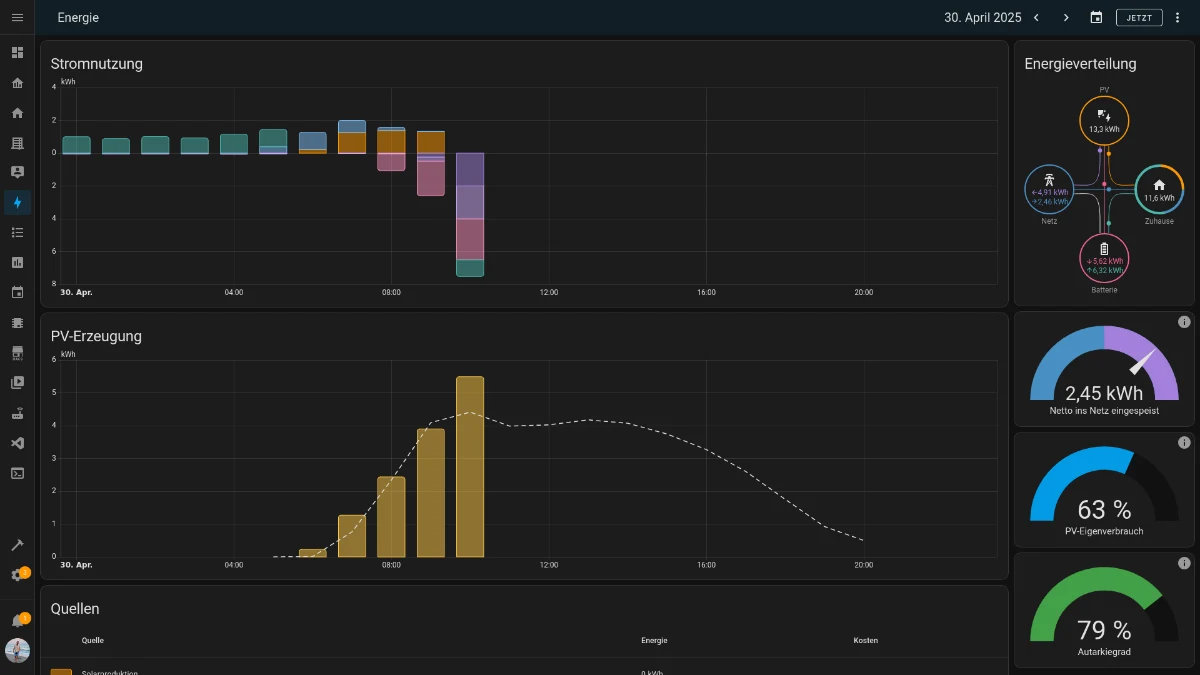1200x675 pixels.
Task: Show info for Netto ins Netz gauge
Action: [1184, 322]
